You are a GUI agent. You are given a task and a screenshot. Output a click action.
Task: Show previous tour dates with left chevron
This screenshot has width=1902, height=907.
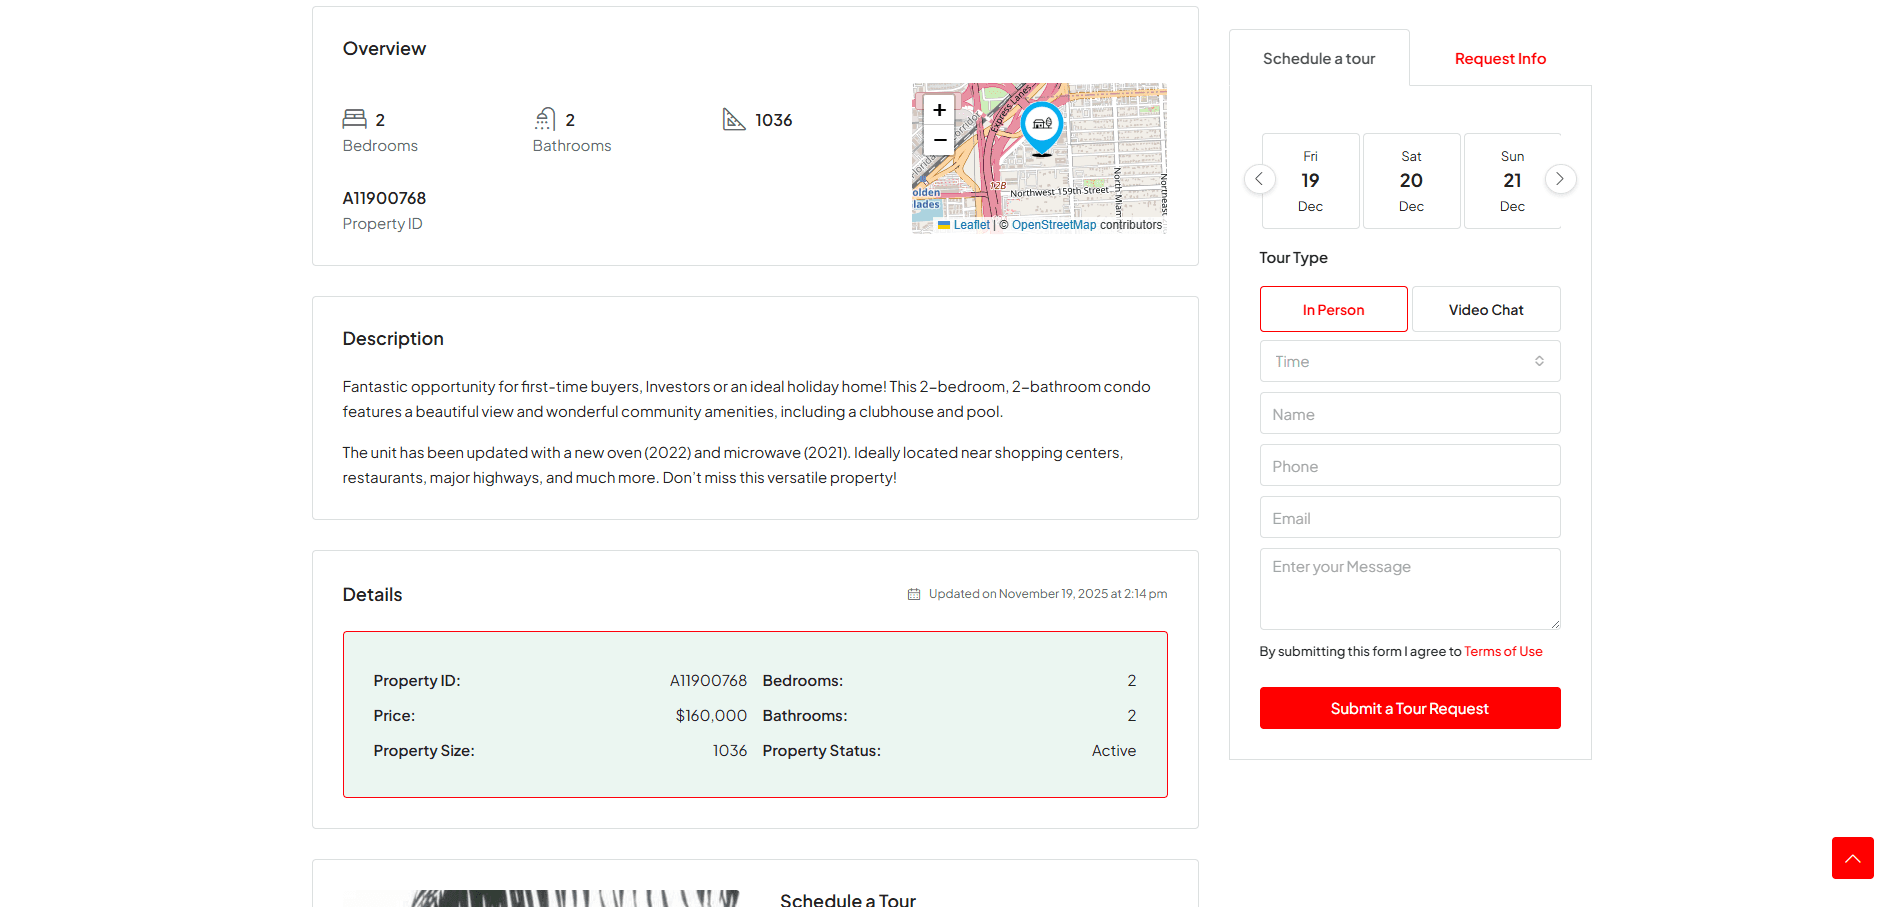(x=1259, y=179)
